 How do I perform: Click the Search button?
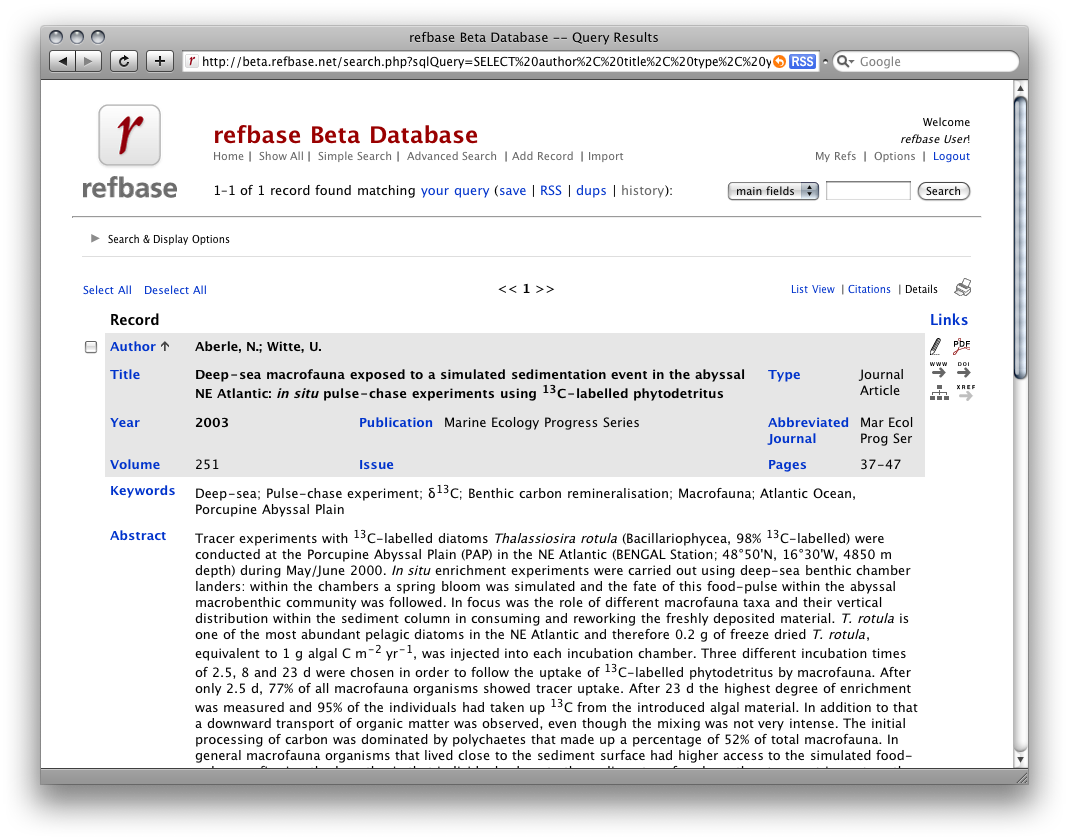(x=943, y=191)
